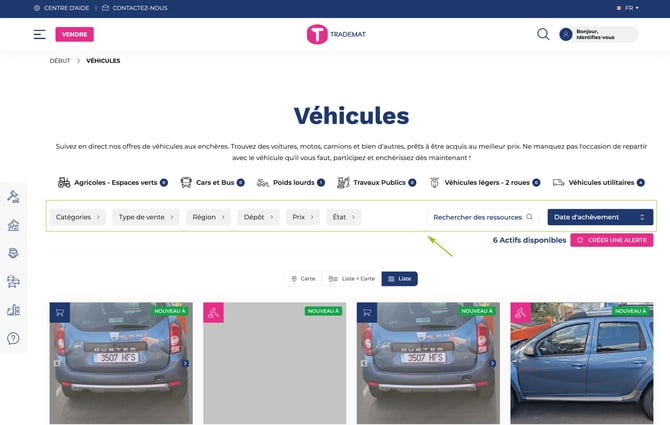Viewport: 670px width, 425px height.
Task: Select Agricoles - Espaces verts category
Action: (x=112, y=183)
